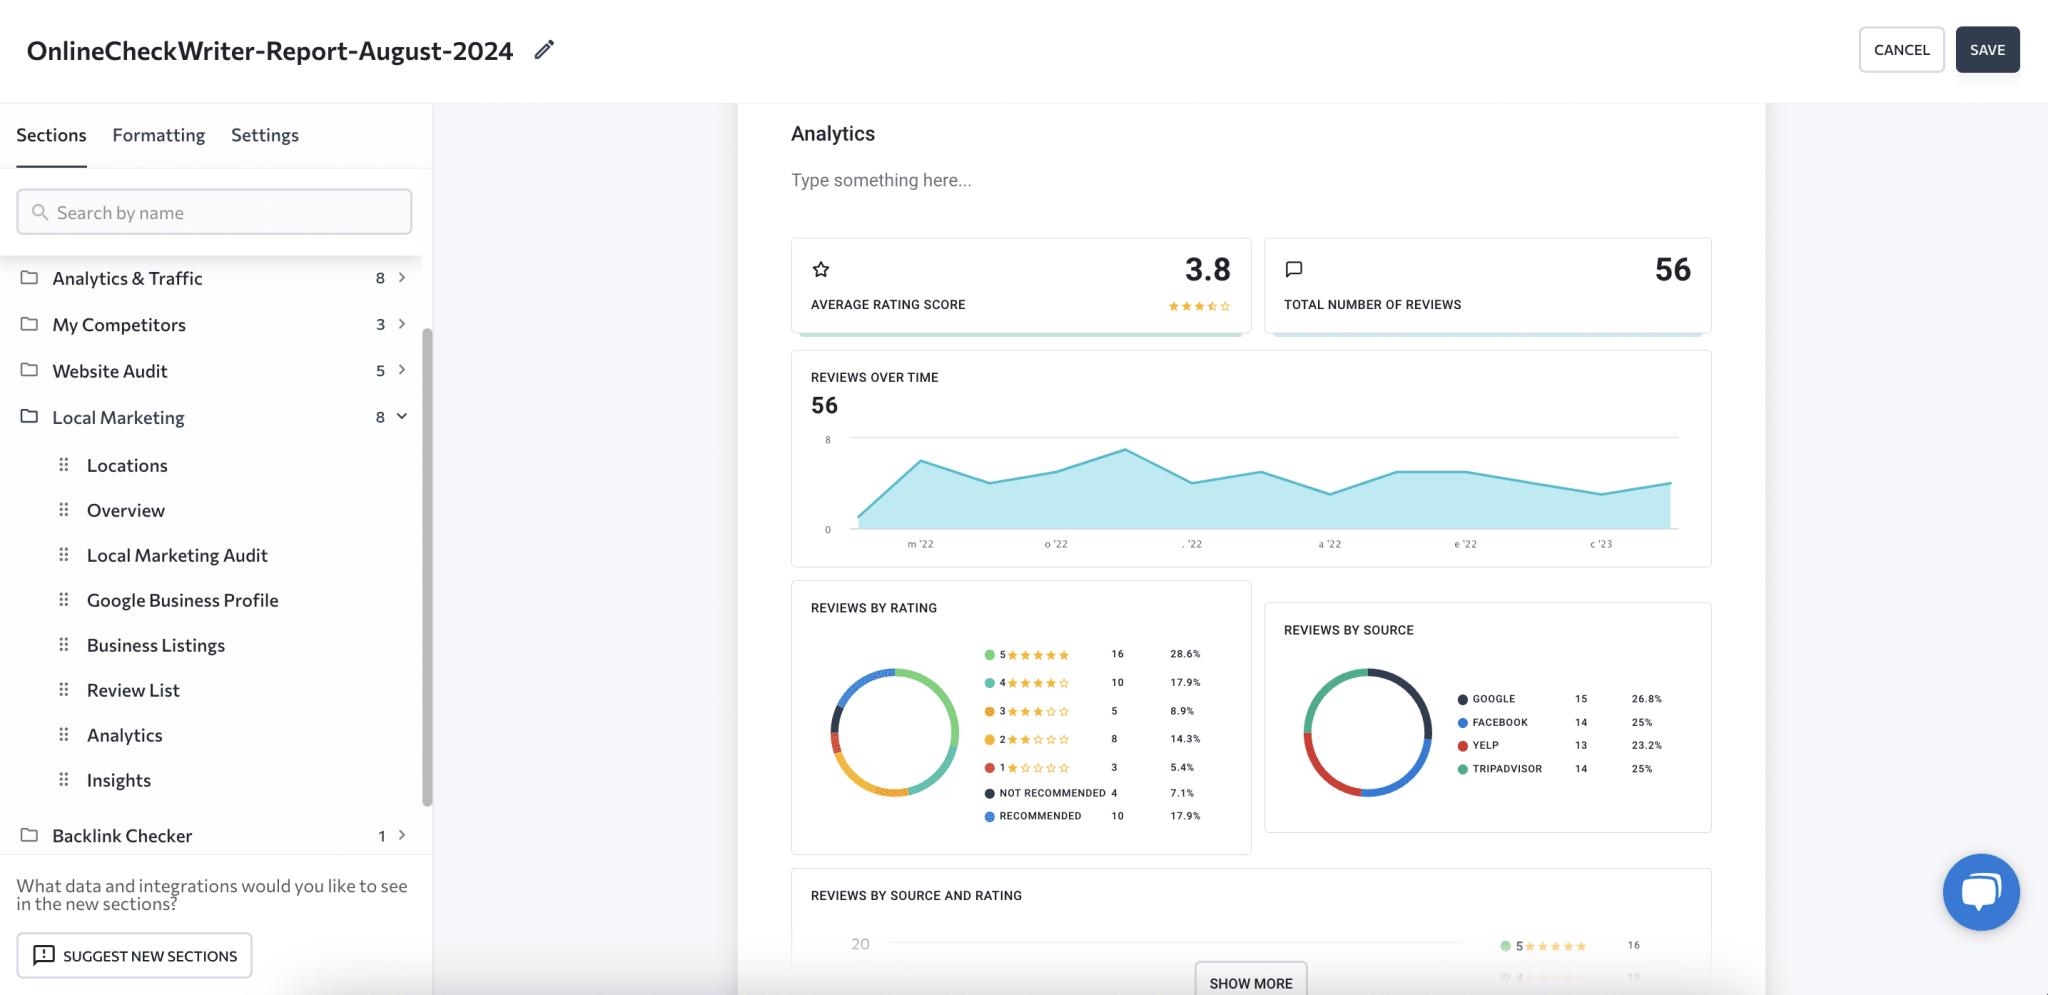
Task: Switch to the Formatting tab
Action: pos(158,134)
